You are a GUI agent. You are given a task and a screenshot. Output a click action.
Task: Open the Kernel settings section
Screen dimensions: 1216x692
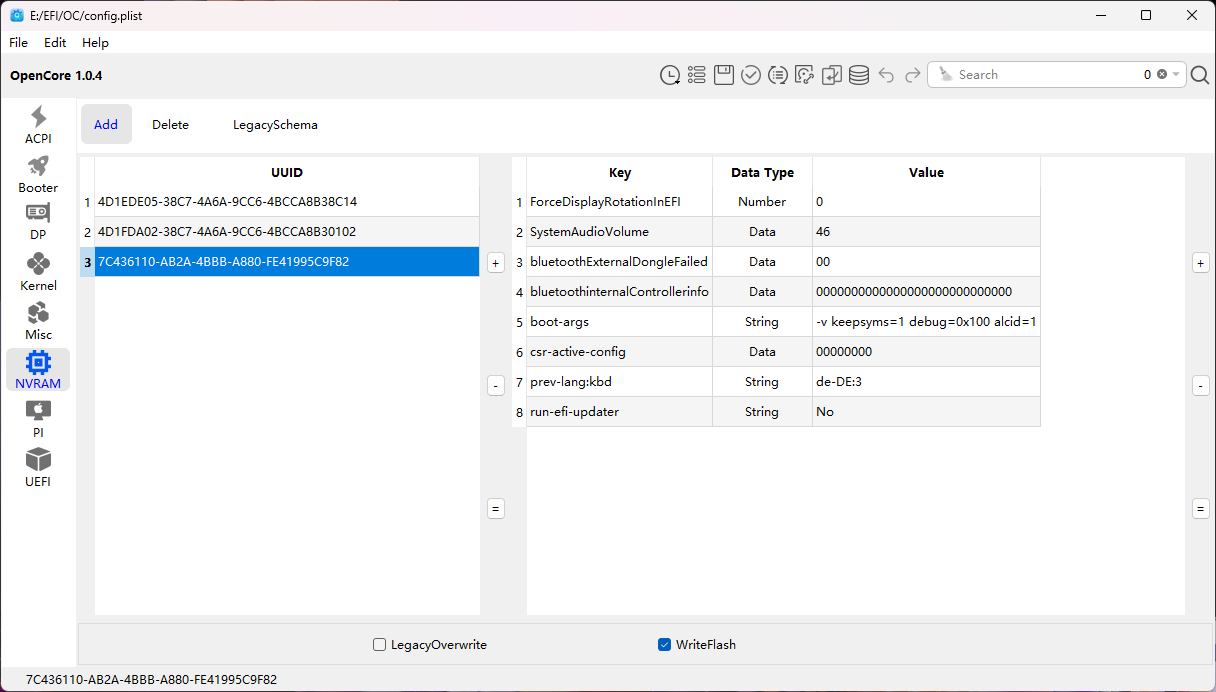pyautogui.click(x=38, y=272)
